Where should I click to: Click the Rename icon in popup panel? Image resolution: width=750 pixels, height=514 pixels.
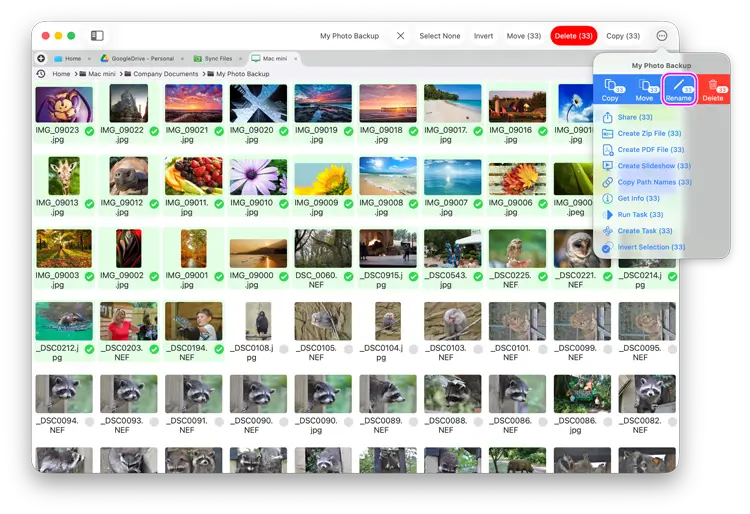pos(679,88)
